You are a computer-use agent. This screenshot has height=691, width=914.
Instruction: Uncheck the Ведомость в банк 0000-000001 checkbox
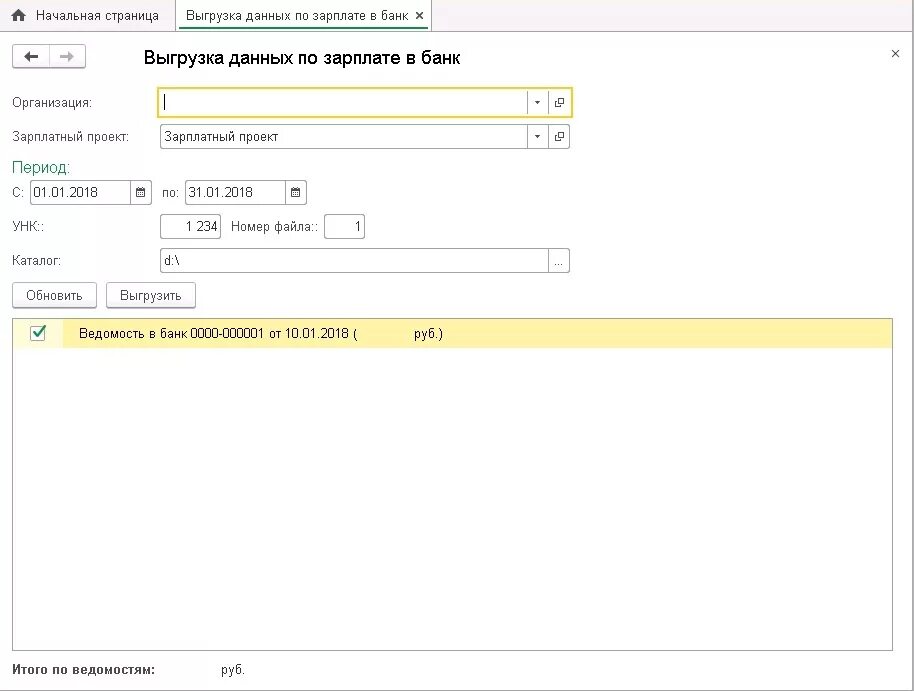coord(38,333)
